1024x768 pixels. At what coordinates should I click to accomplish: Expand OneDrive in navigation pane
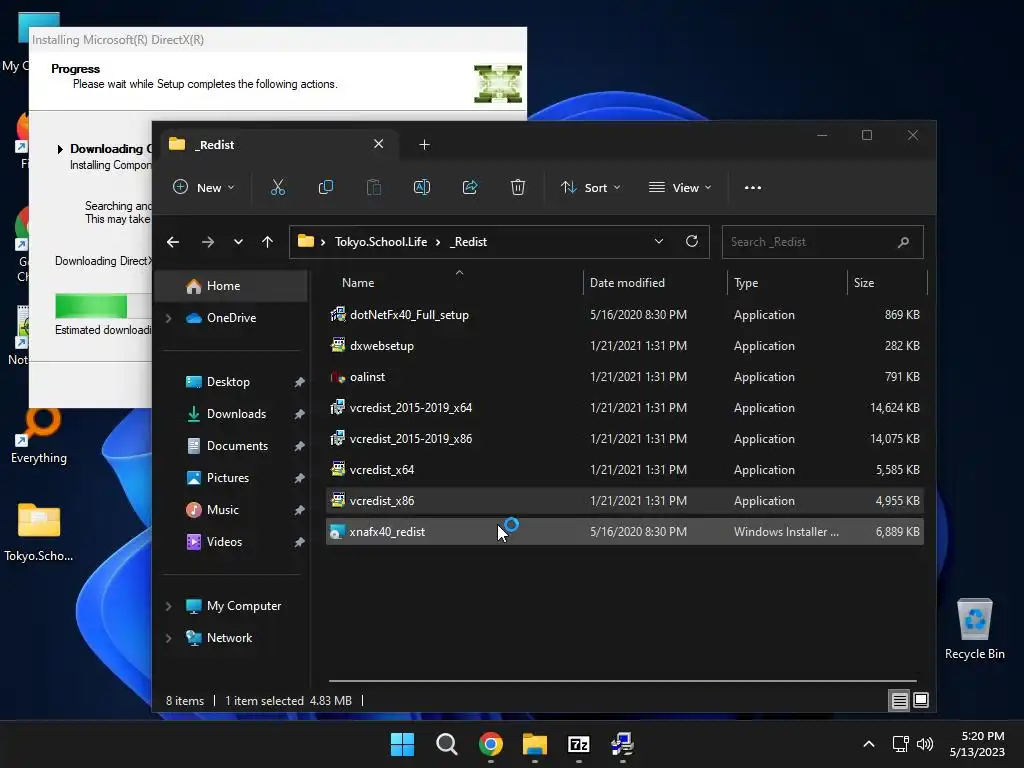tap(168, 318)
